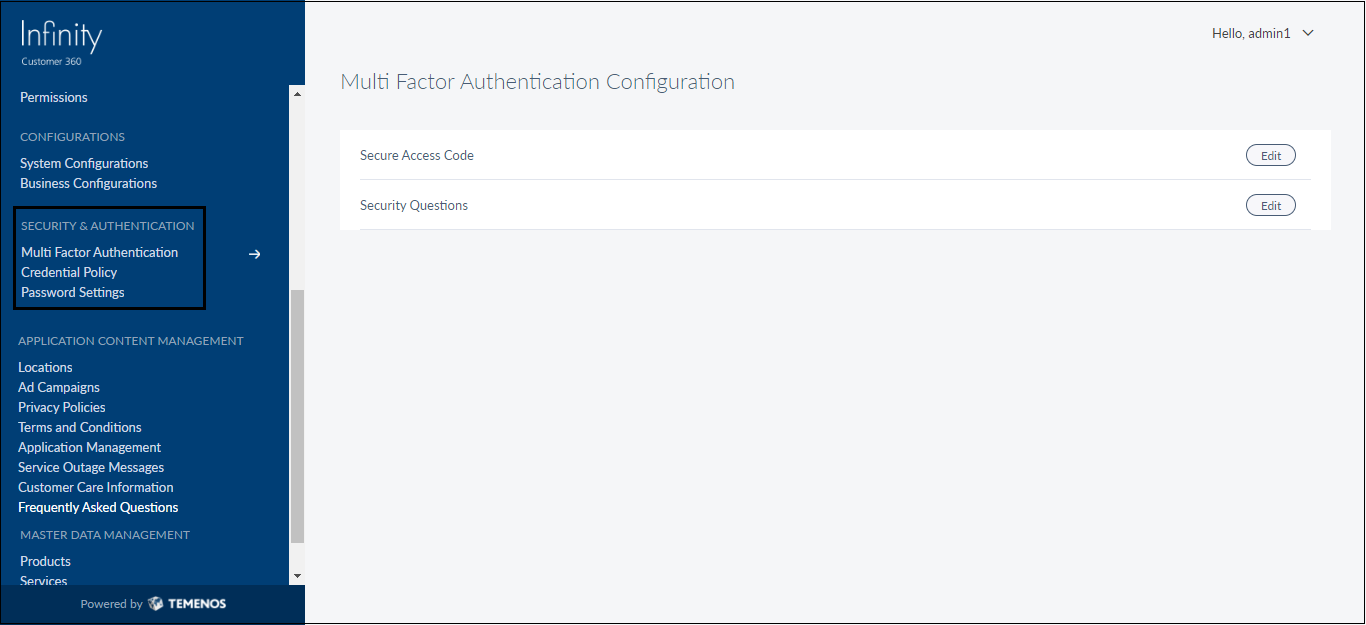Viewport: 1366px width, 625px height.
Task: Open Products under Master Data Management
Action: click(45, 562)
